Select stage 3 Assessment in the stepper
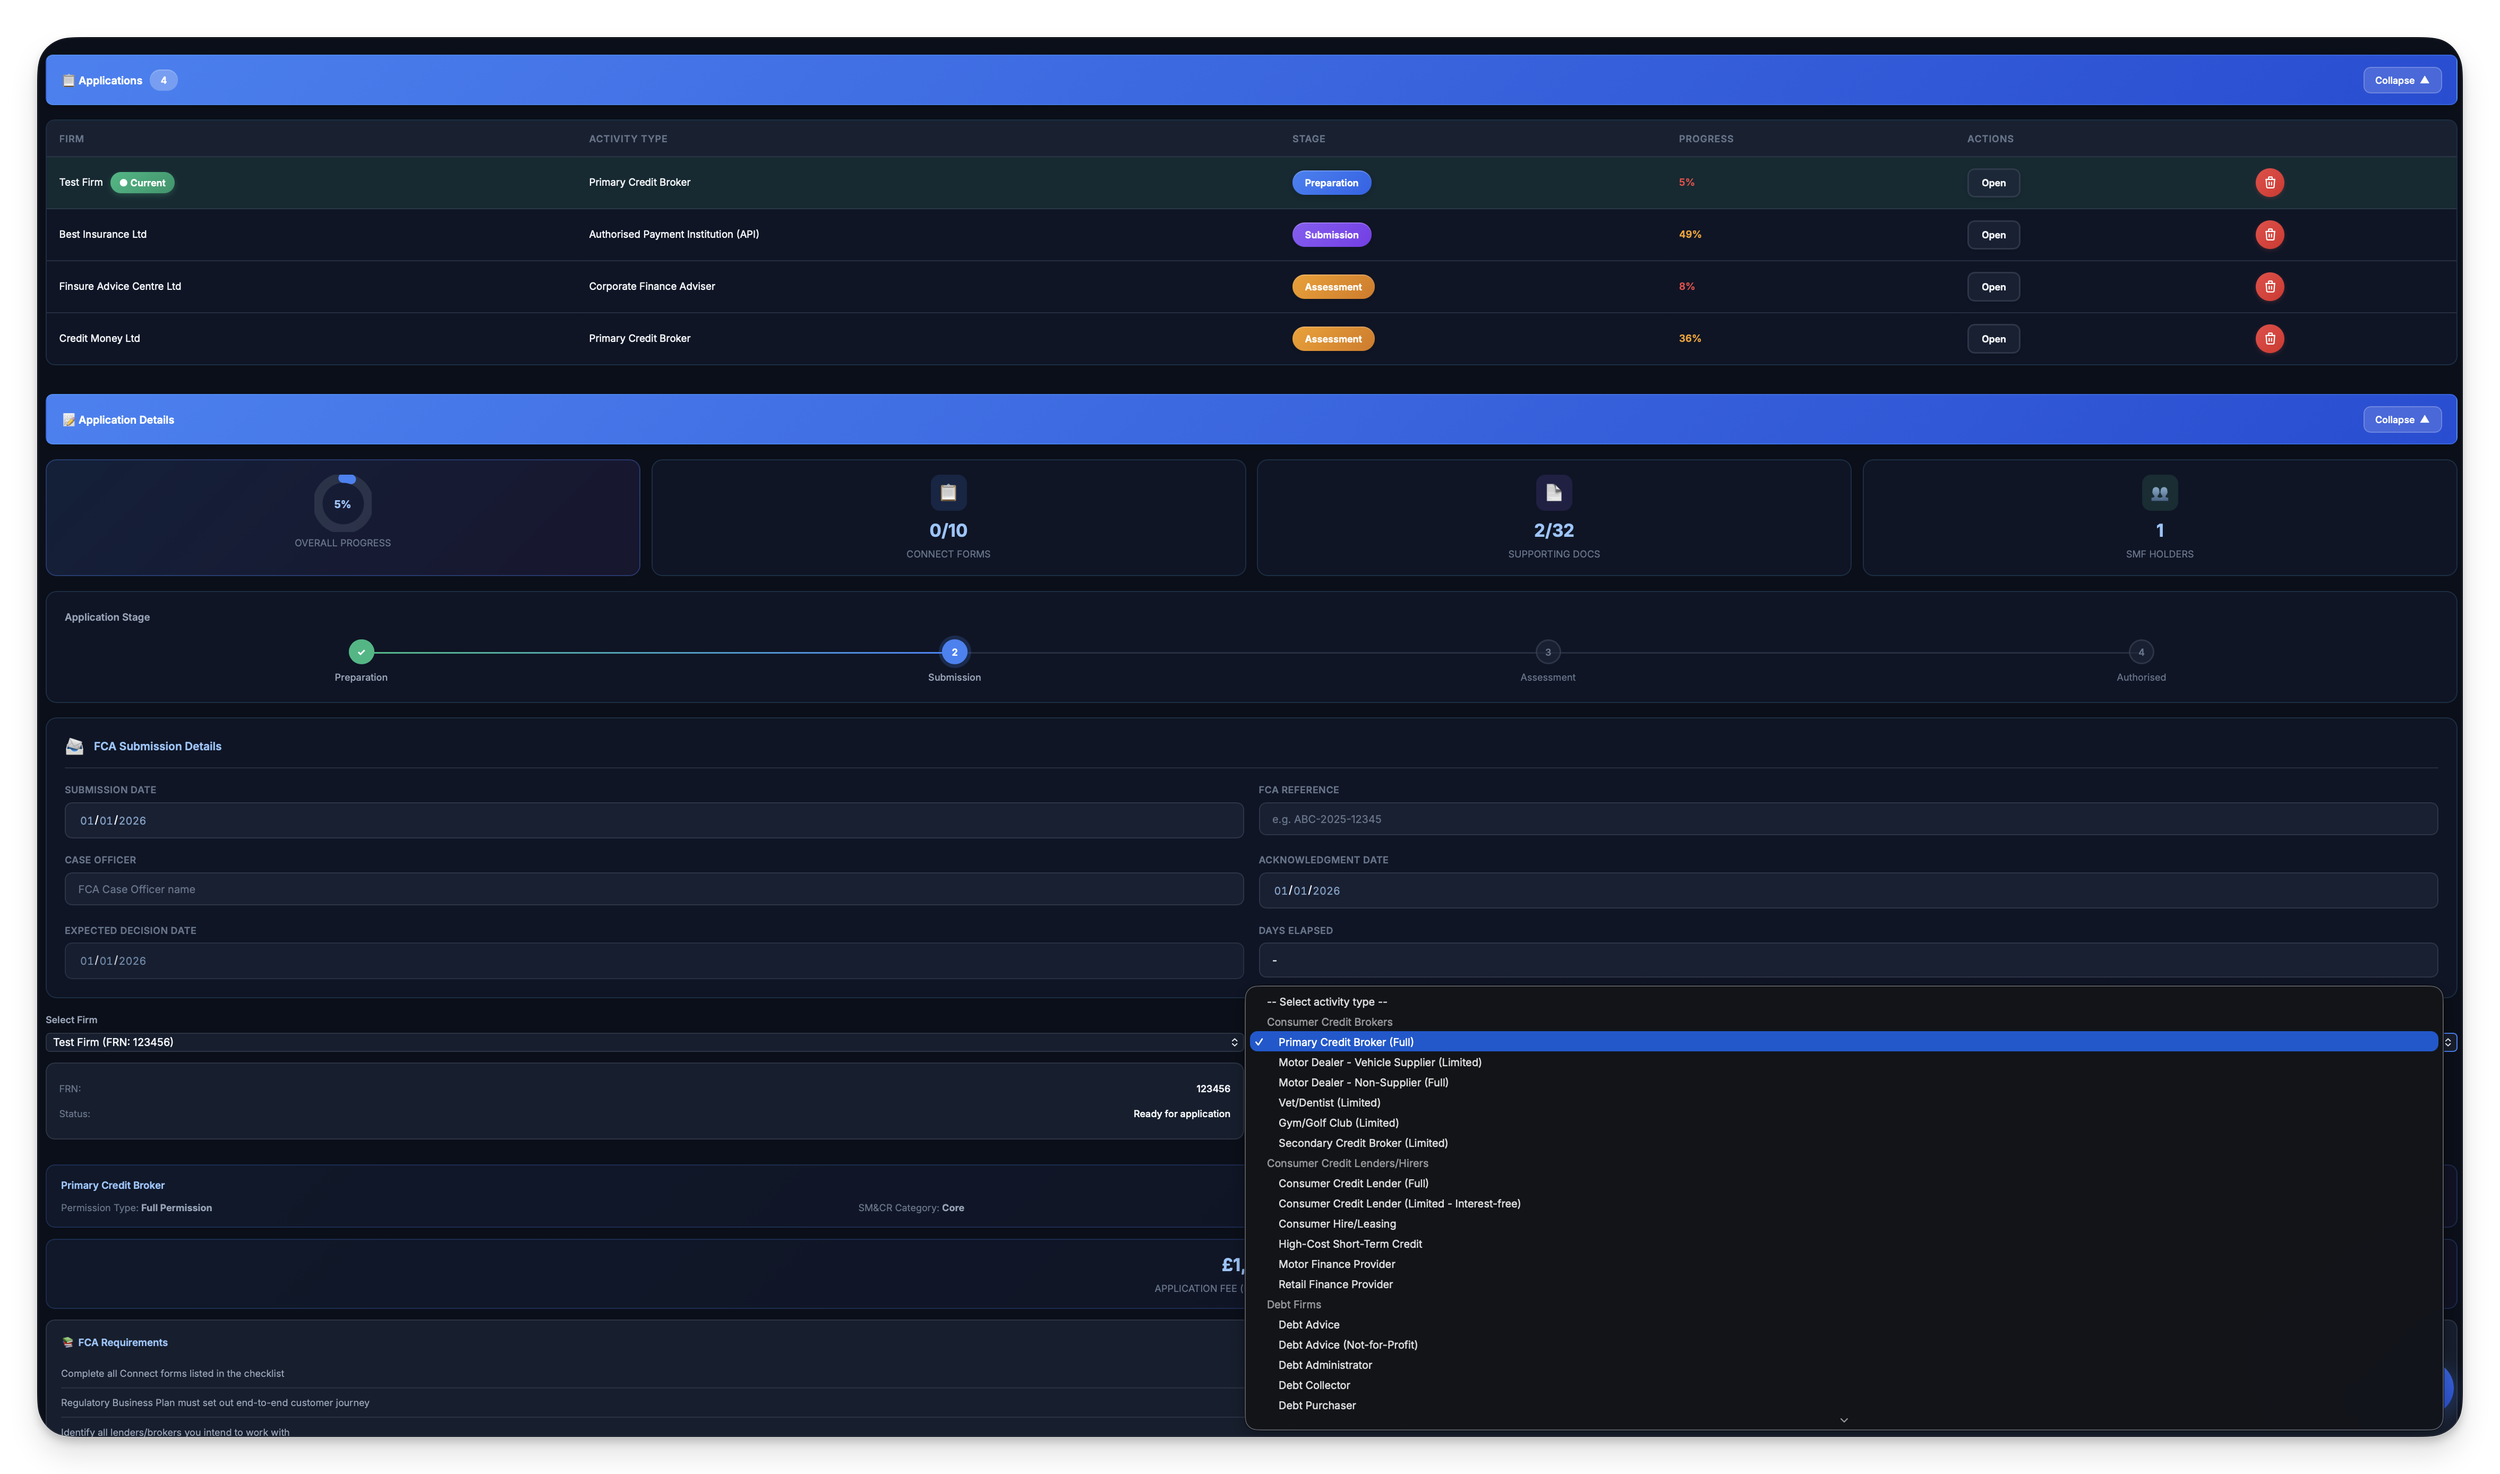Image resolution: width=2500 pixels, height=1474 pixels. point(1547,652)
